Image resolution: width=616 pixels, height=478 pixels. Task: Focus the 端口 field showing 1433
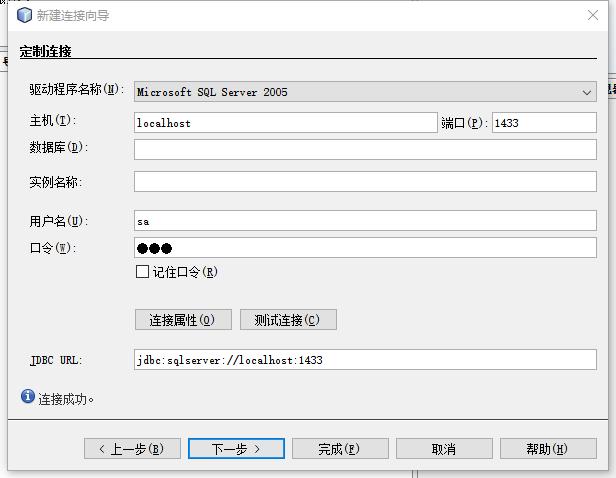click(x=543, y=123)
